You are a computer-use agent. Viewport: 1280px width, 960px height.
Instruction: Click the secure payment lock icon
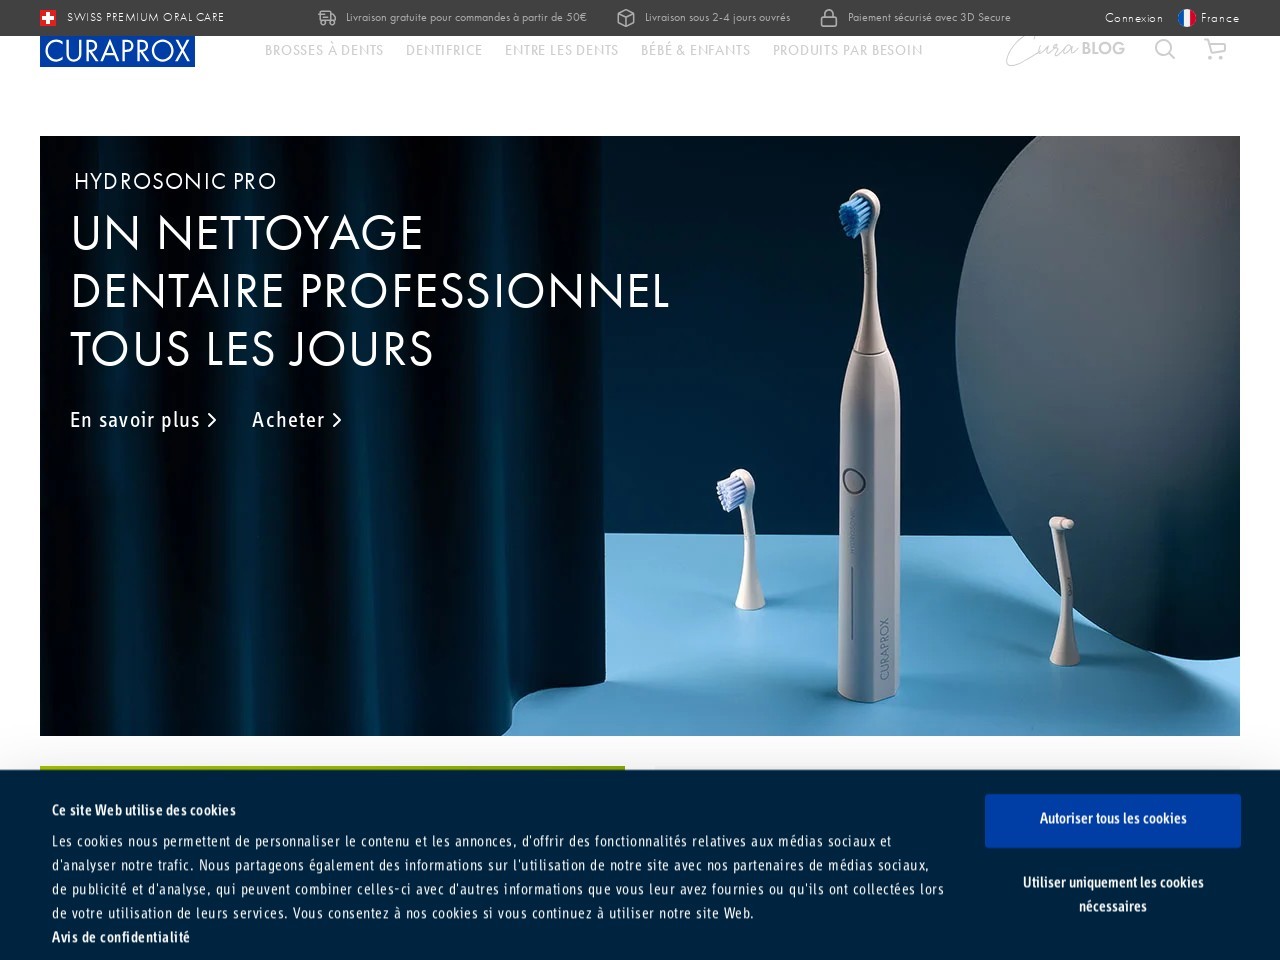coord(828,18)
